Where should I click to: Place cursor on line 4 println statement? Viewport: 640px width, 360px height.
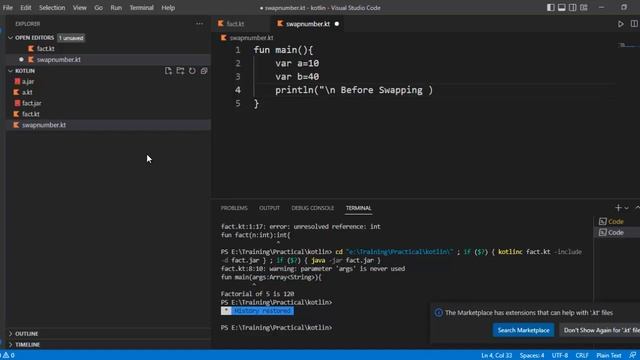click(x=353, y=90)
